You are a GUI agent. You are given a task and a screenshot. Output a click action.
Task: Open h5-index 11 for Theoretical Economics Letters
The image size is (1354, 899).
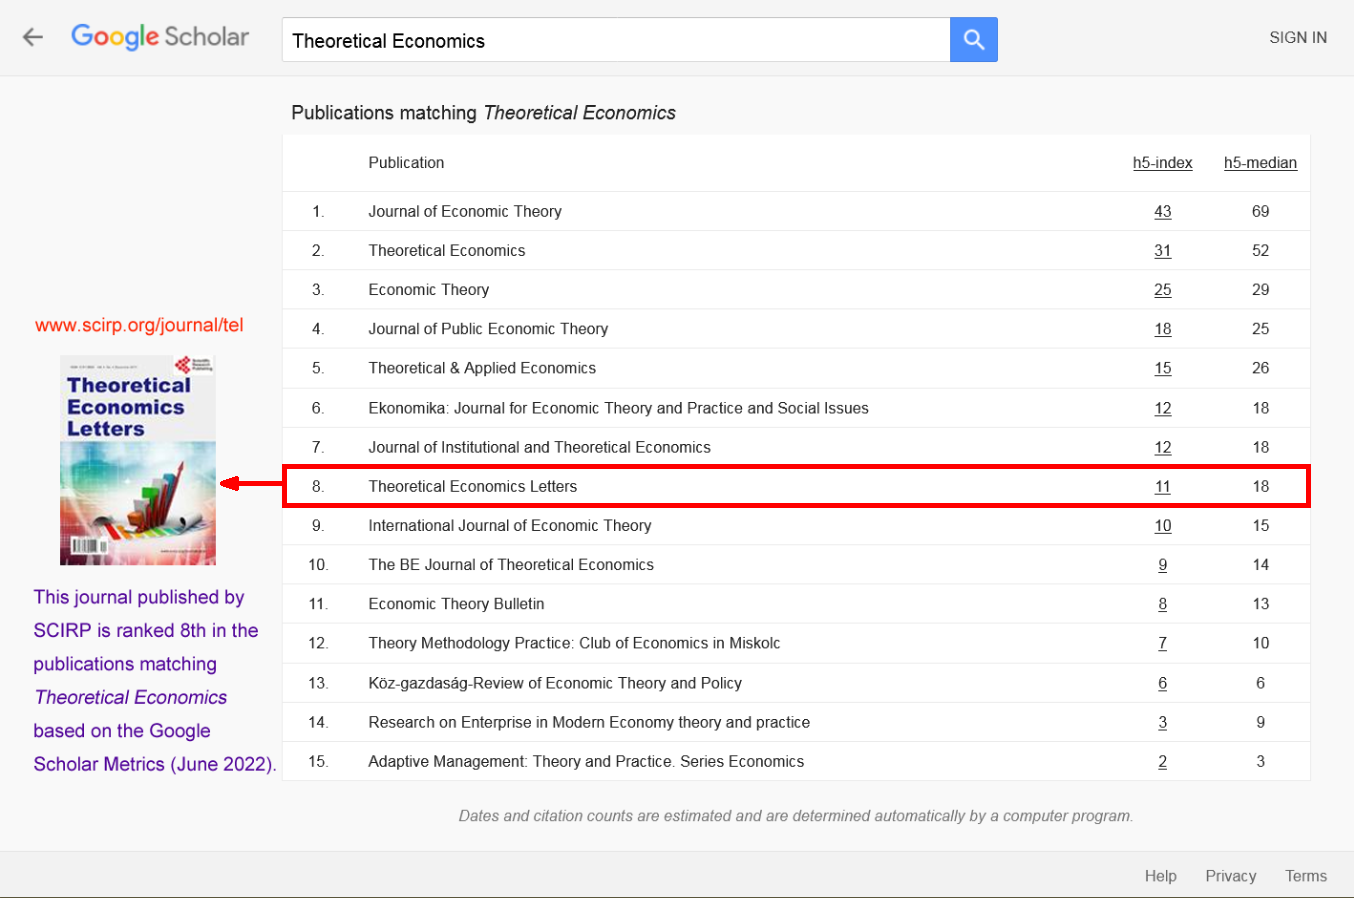tap(1162, 486)
